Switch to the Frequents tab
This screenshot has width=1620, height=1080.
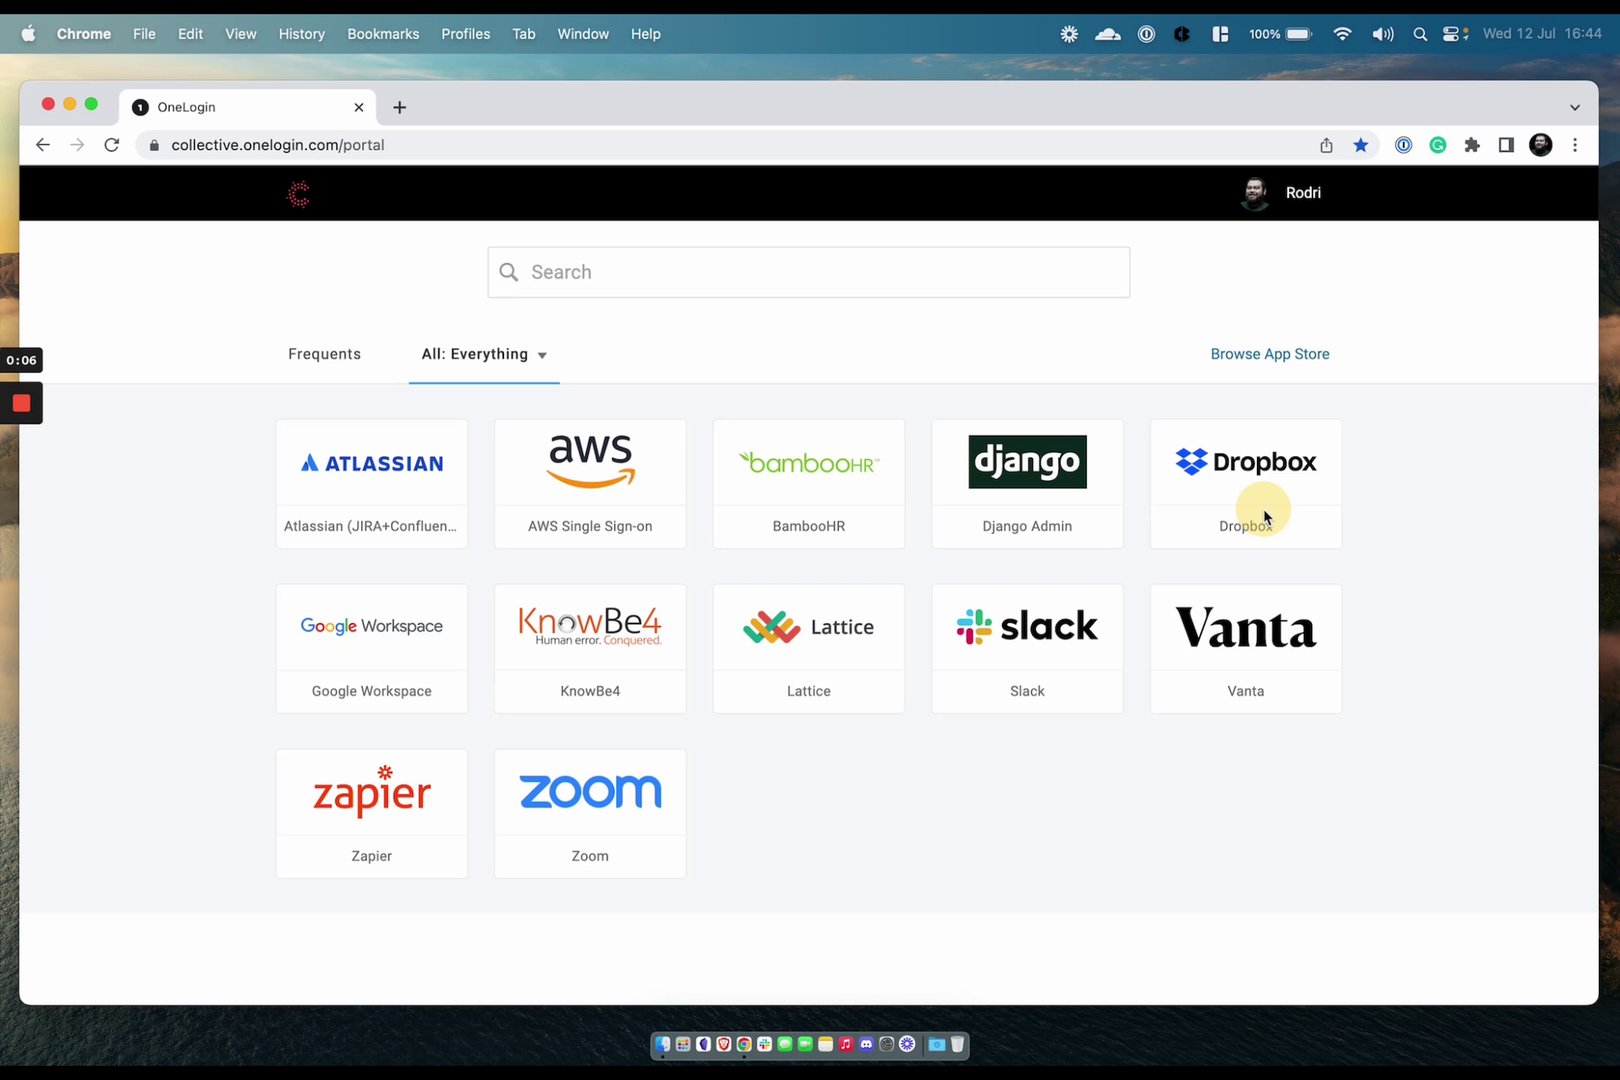click(324, 354)
